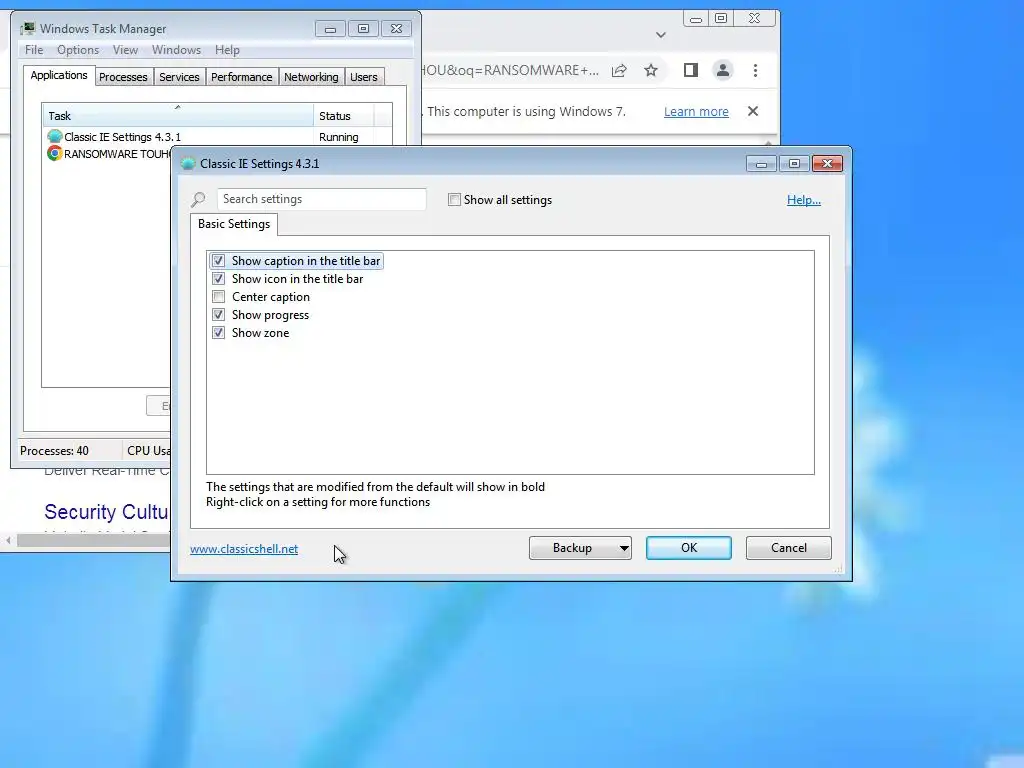Screen dimensions: 1024x768
Task: Switch to the Services tab
Action: pos(179,77)
